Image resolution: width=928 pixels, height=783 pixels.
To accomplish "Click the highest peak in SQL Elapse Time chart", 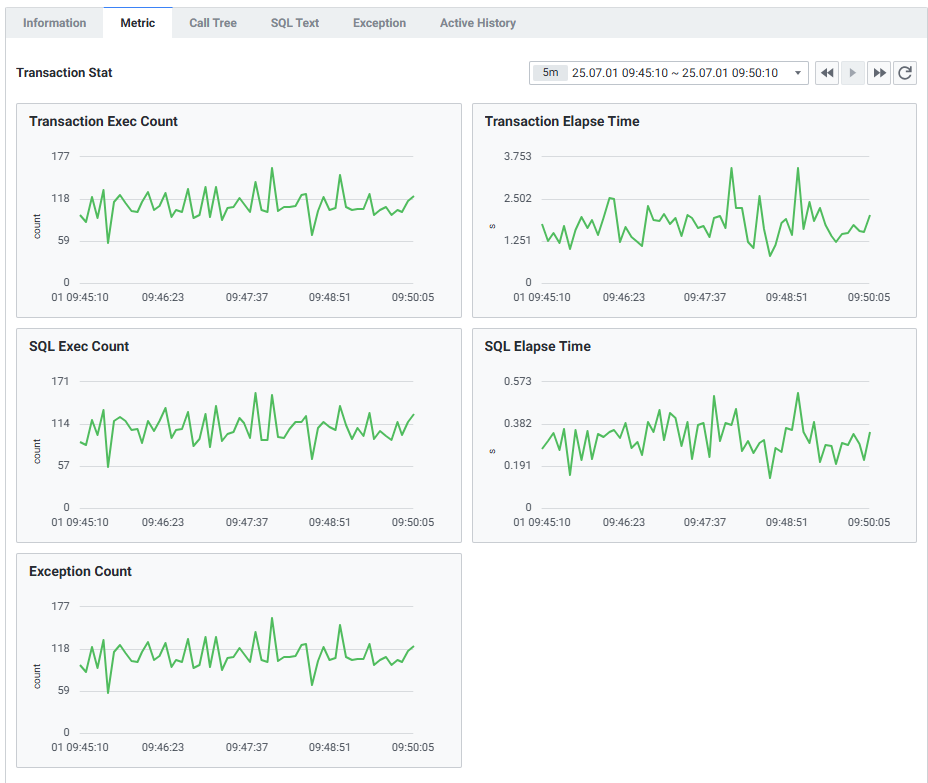I will click(798, 393).
